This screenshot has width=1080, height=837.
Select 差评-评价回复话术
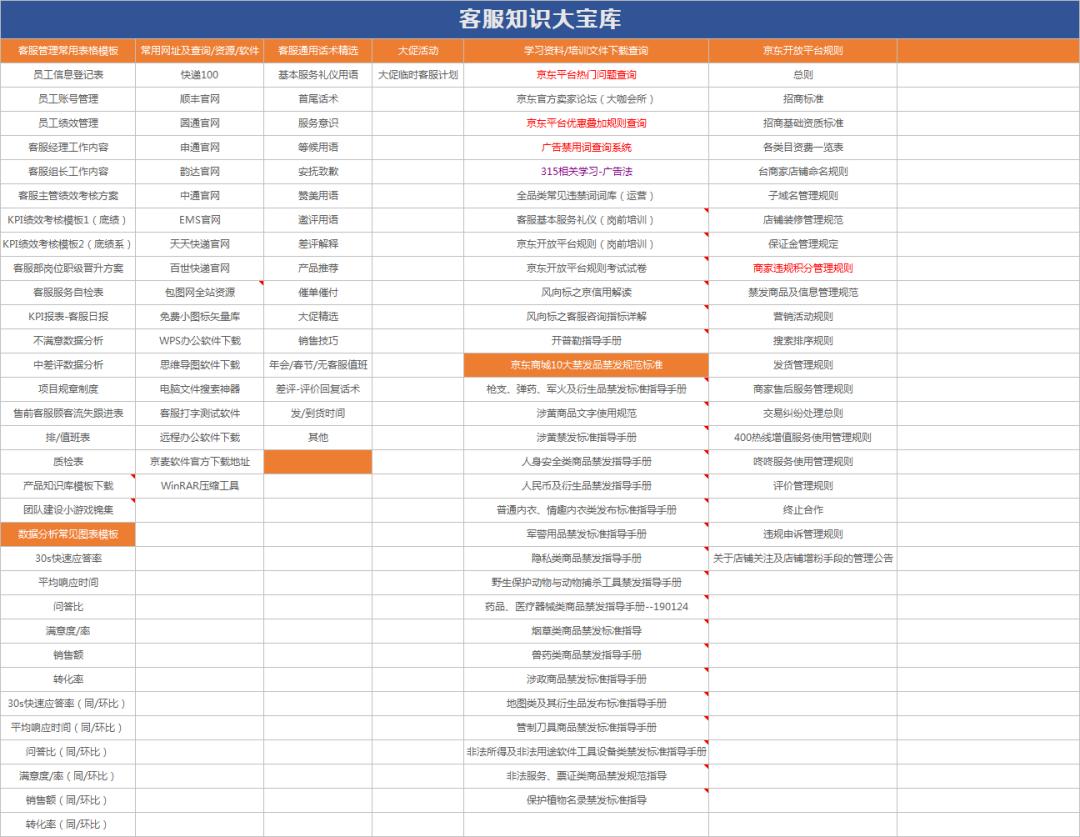[x=318, y=389]
